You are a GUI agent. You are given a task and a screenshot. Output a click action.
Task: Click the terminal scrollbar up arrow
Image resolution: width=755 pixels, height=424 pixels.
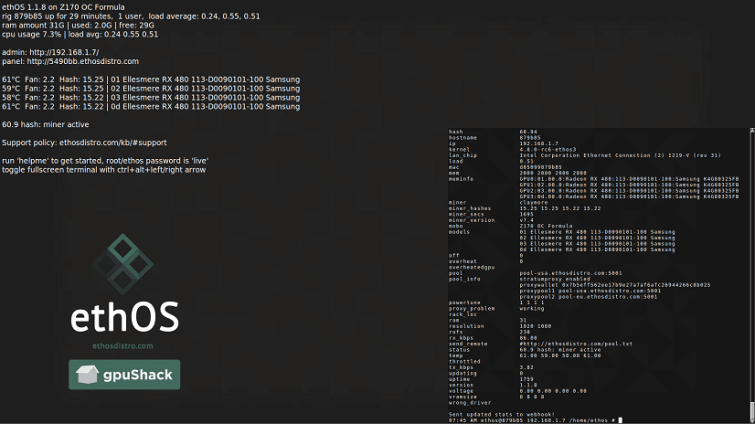point(752,131)
